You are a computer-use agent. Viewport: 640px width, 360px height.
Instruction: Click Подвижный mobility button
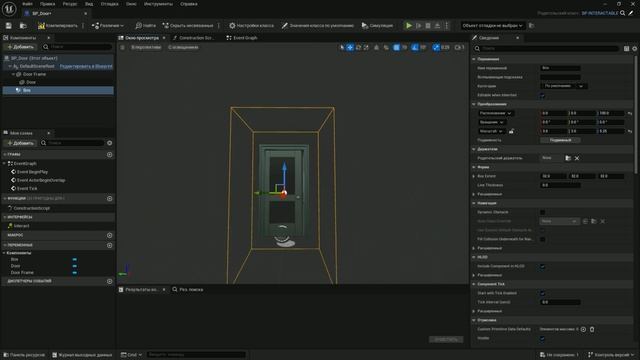pyautogui.click(x=560, y=140)
